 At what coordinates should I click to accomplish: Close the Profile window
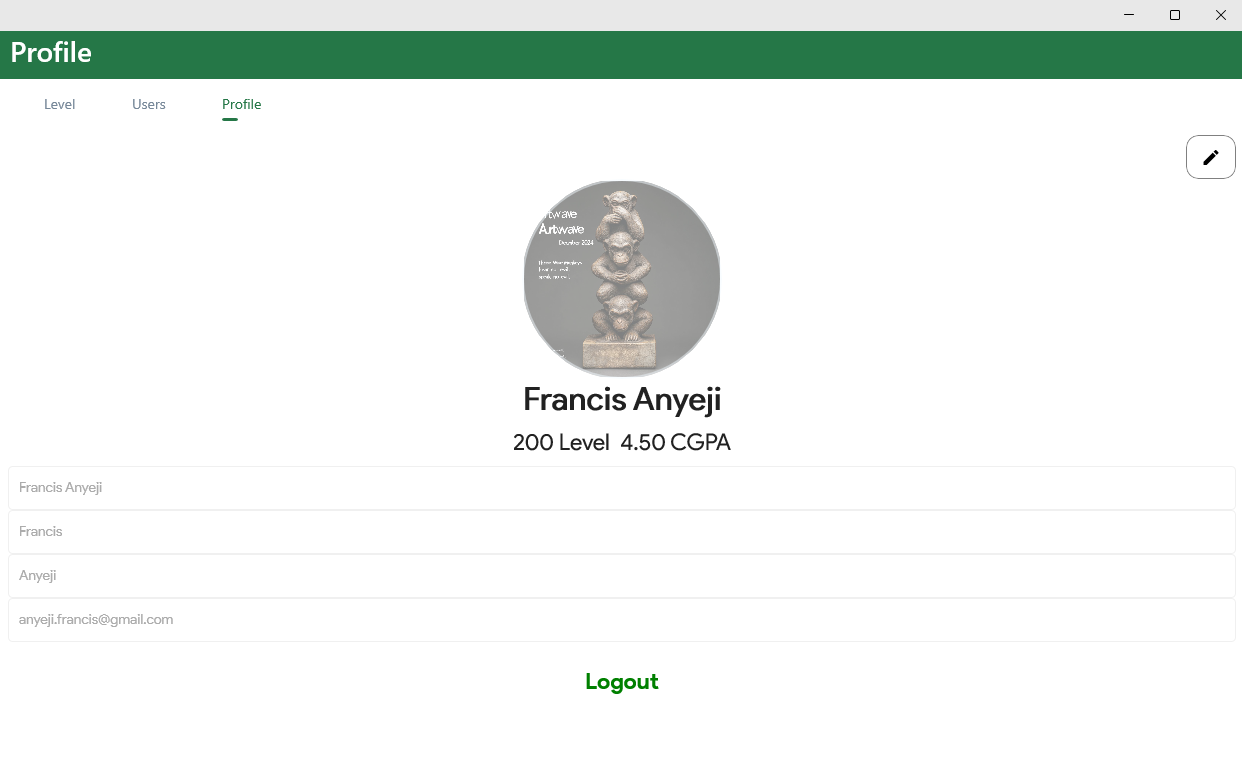(1221, 15)
